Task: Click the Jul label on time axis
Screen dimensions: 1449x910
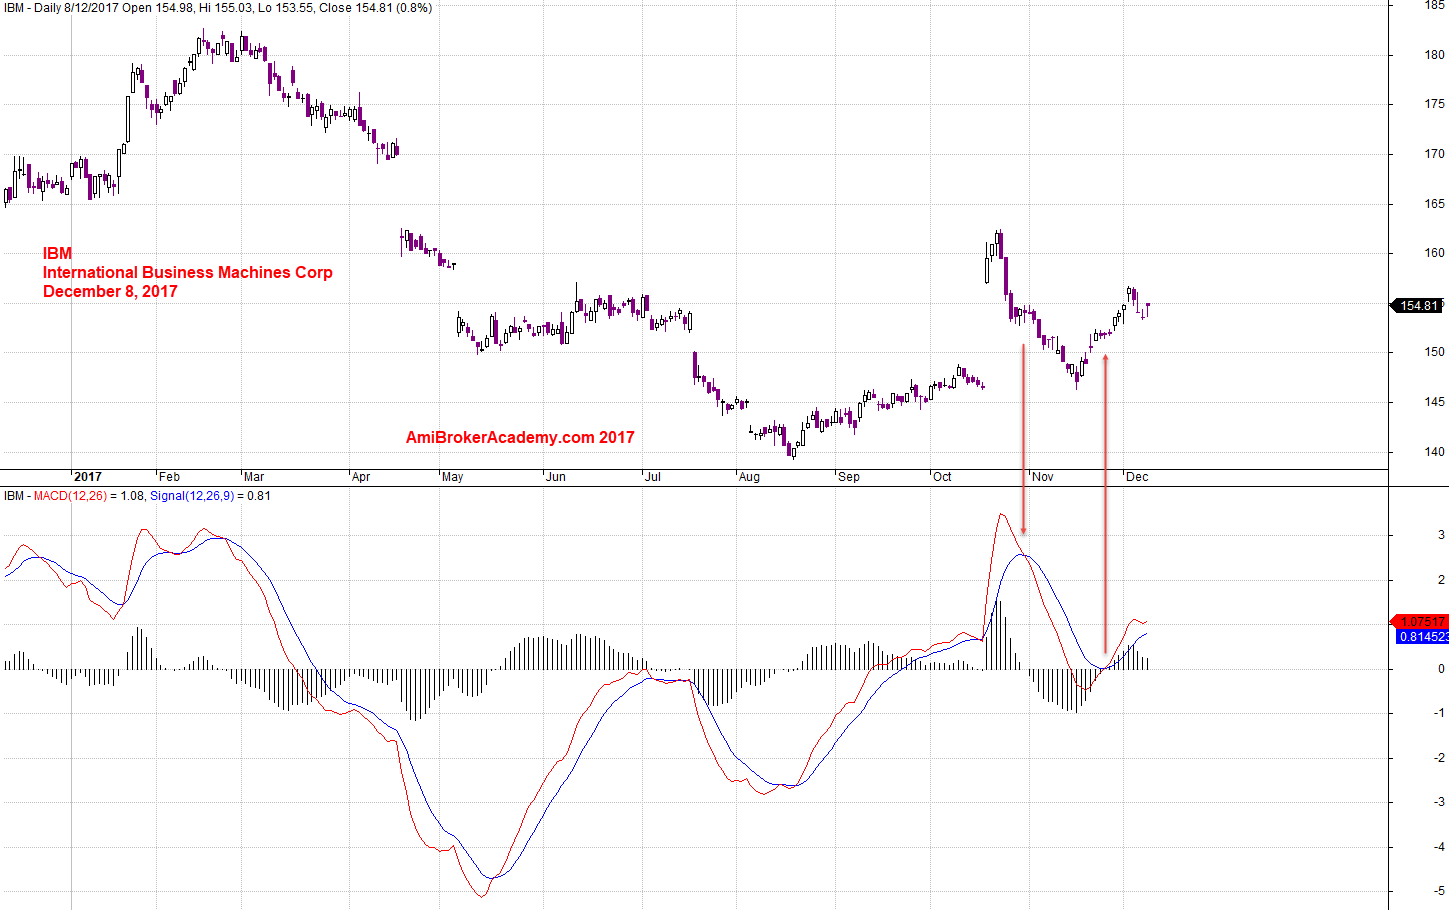Action: click(653, 477)
